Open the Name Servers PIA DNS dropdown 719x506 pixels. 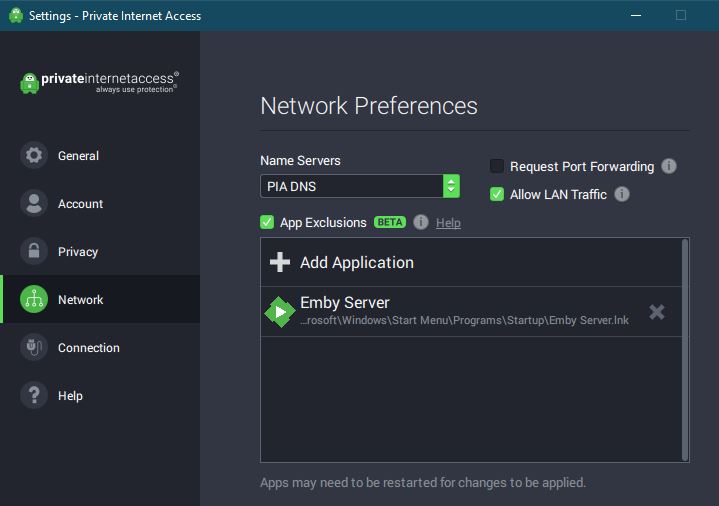point(360,186)
